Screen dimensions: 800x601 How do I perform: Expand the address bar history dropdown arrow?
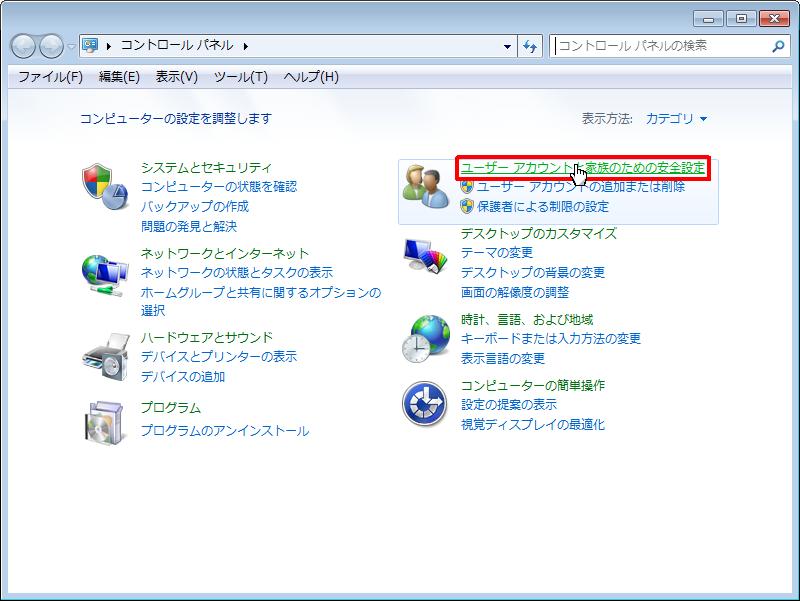[508, 46]
